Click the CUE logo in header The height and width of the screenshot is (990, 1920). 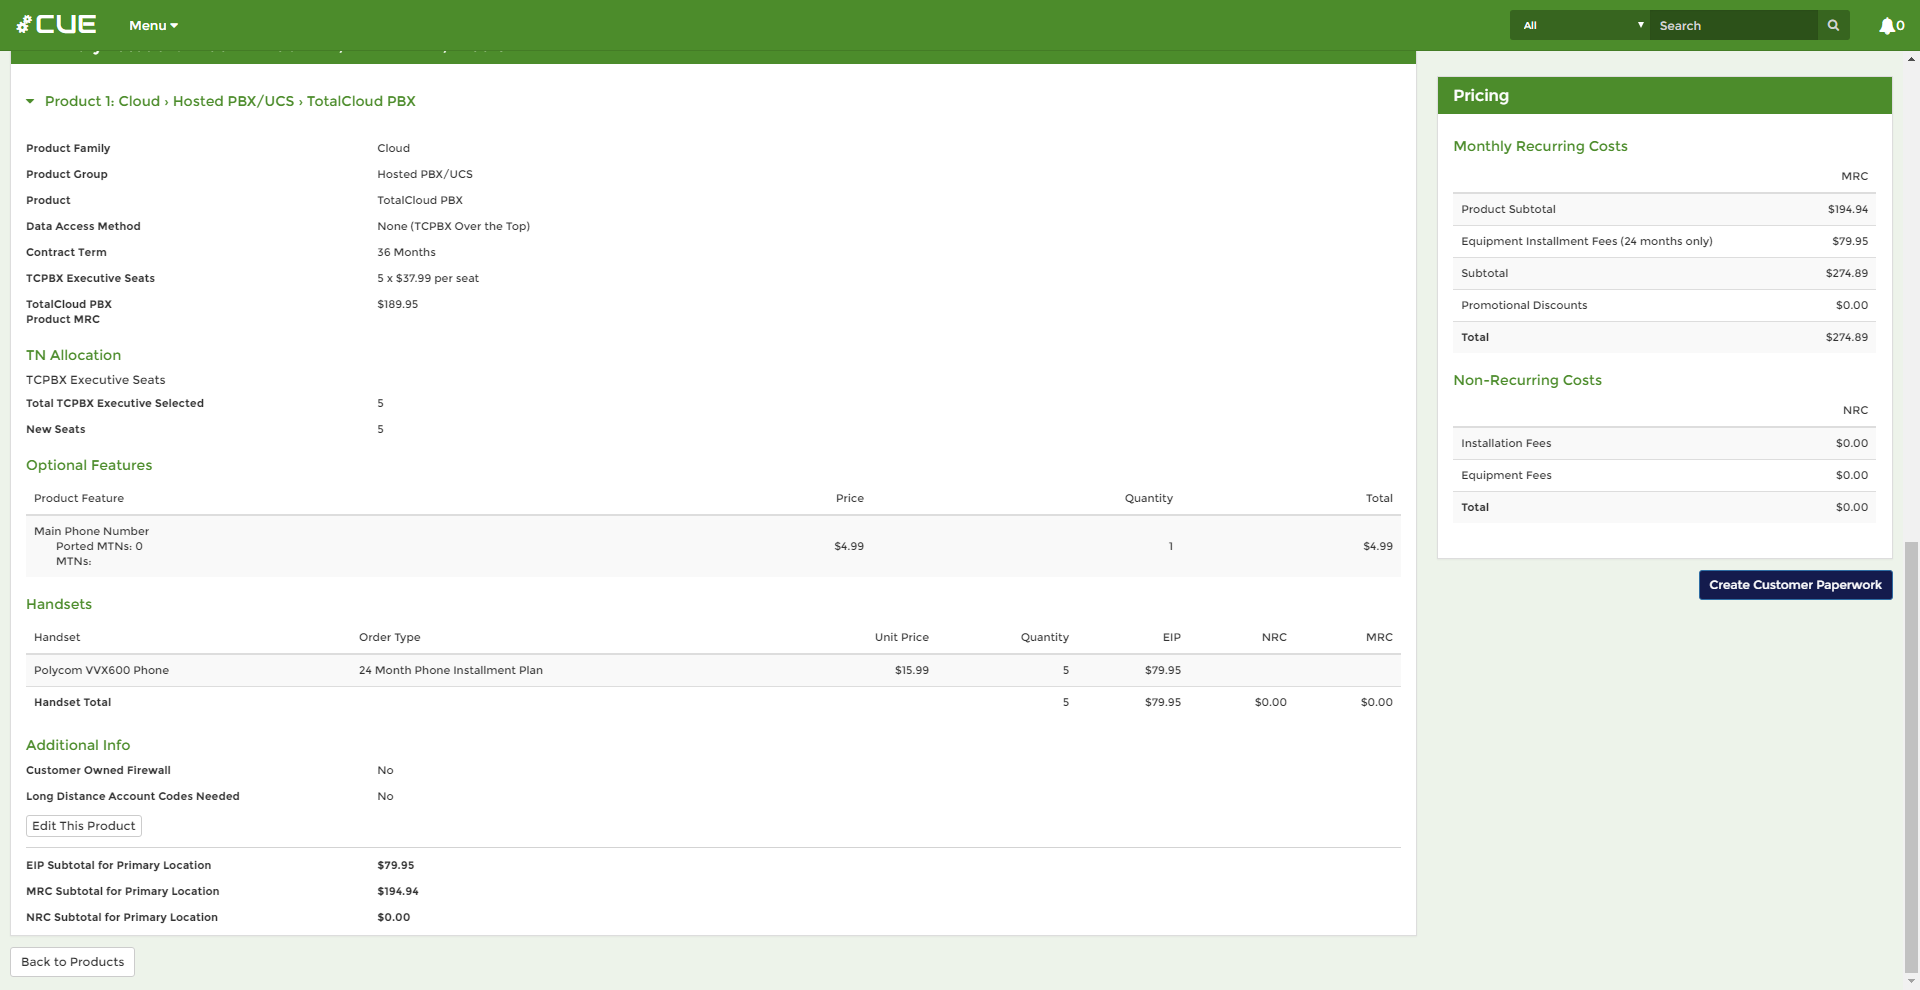click(57, 25)
